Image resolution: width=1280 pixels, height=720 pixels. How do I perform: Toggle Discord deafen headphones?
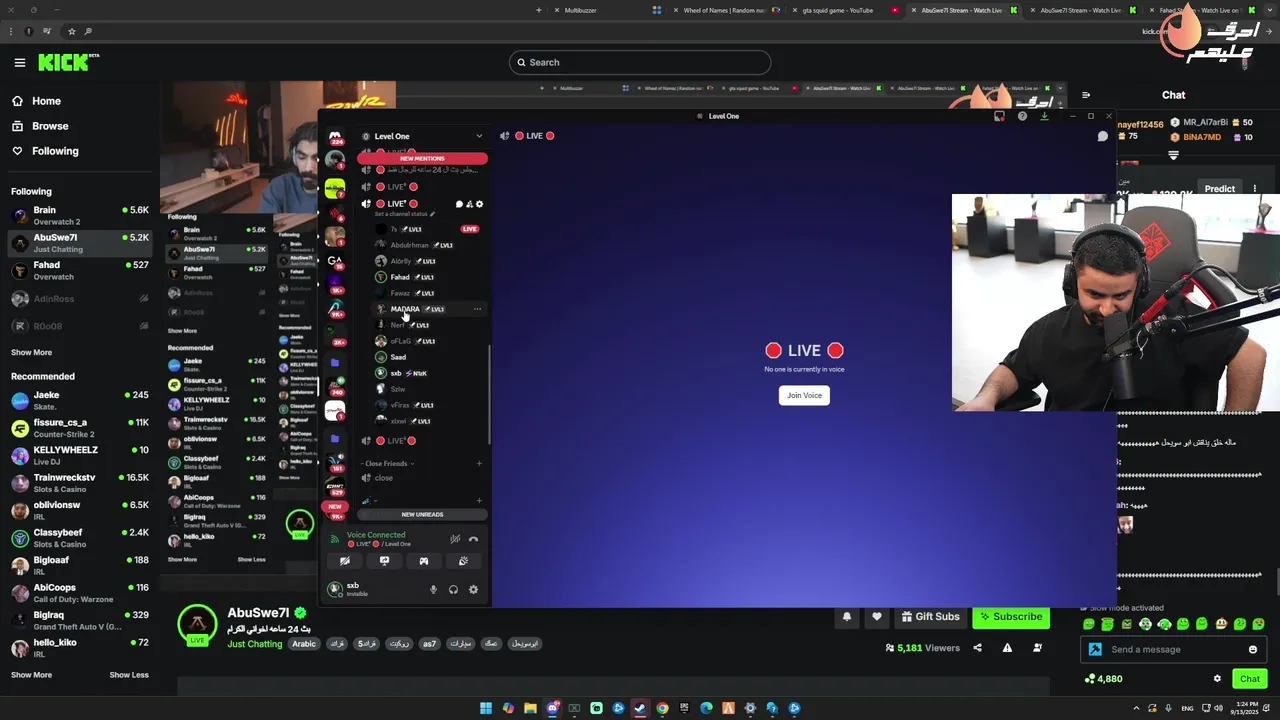pyautogui.click(x=453, y=590)
